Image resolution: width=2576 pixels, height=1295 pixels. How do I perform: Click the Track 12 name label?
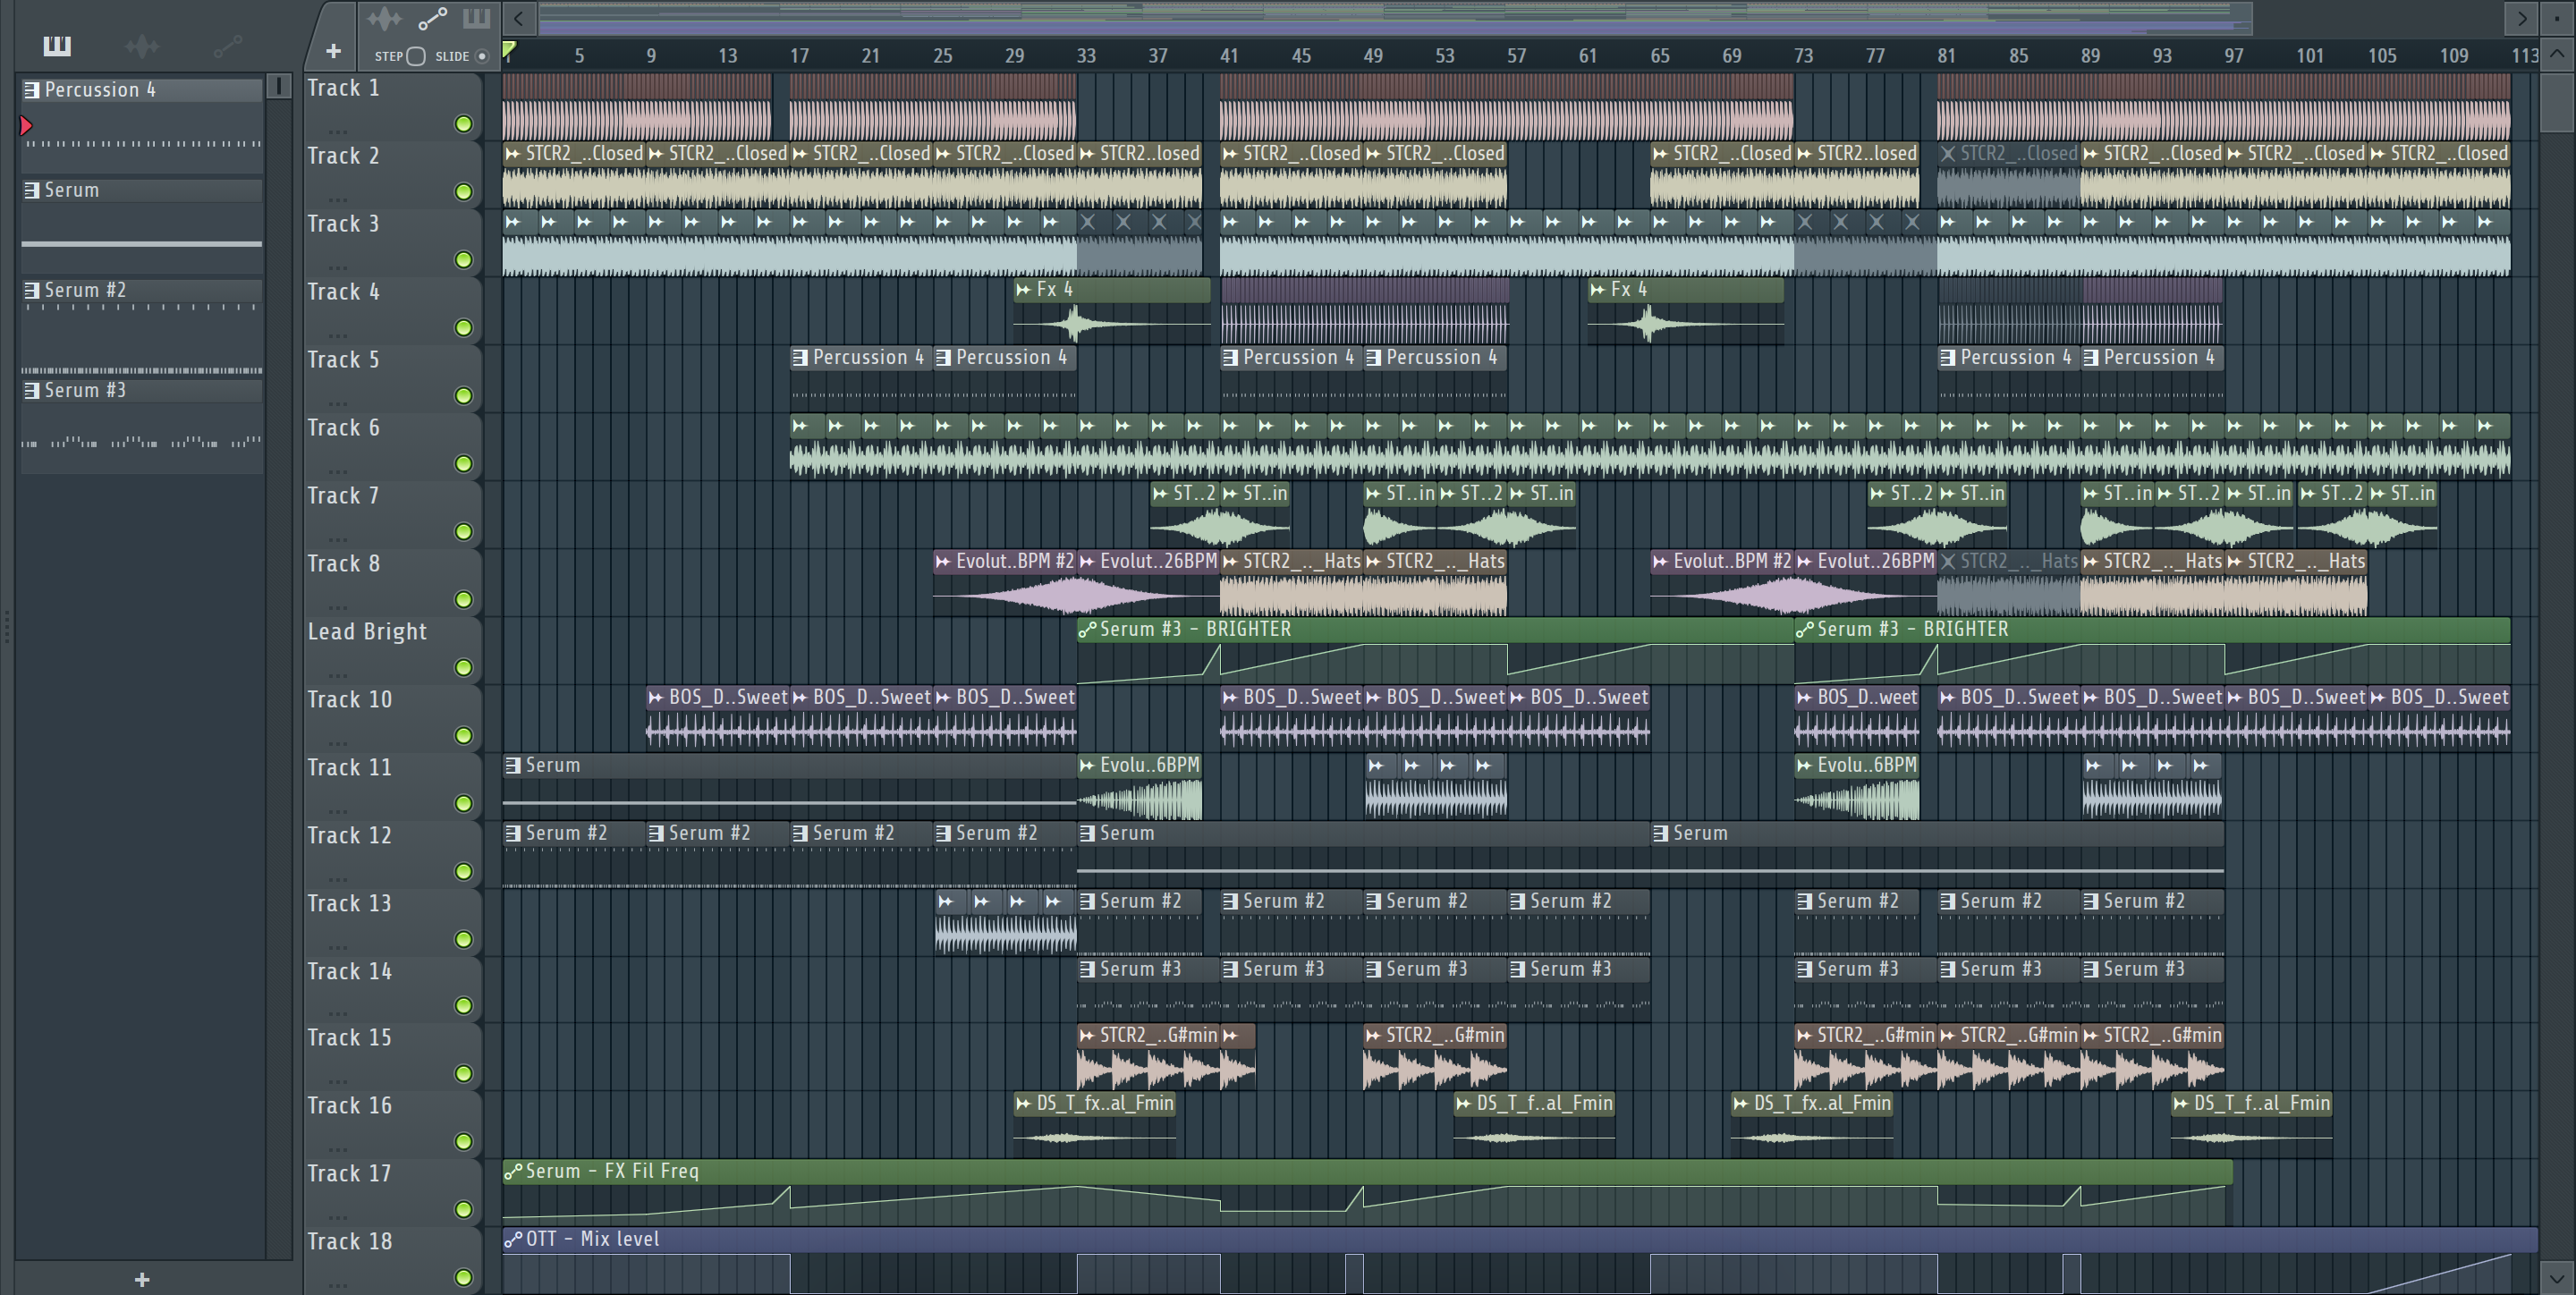pyautogui.click(x=349, y=836)
